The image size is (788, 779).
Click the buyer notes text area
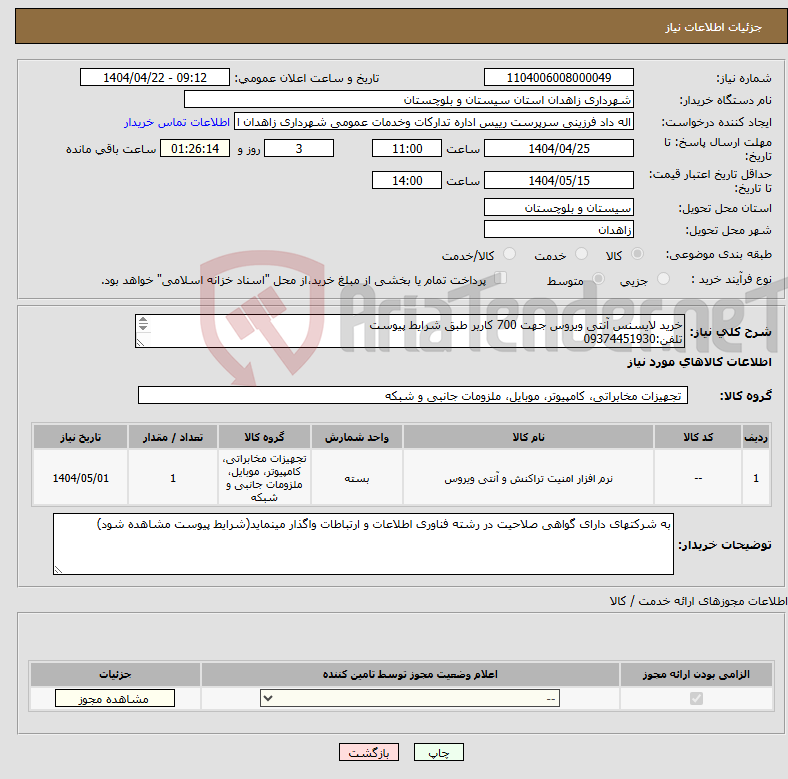363,544
